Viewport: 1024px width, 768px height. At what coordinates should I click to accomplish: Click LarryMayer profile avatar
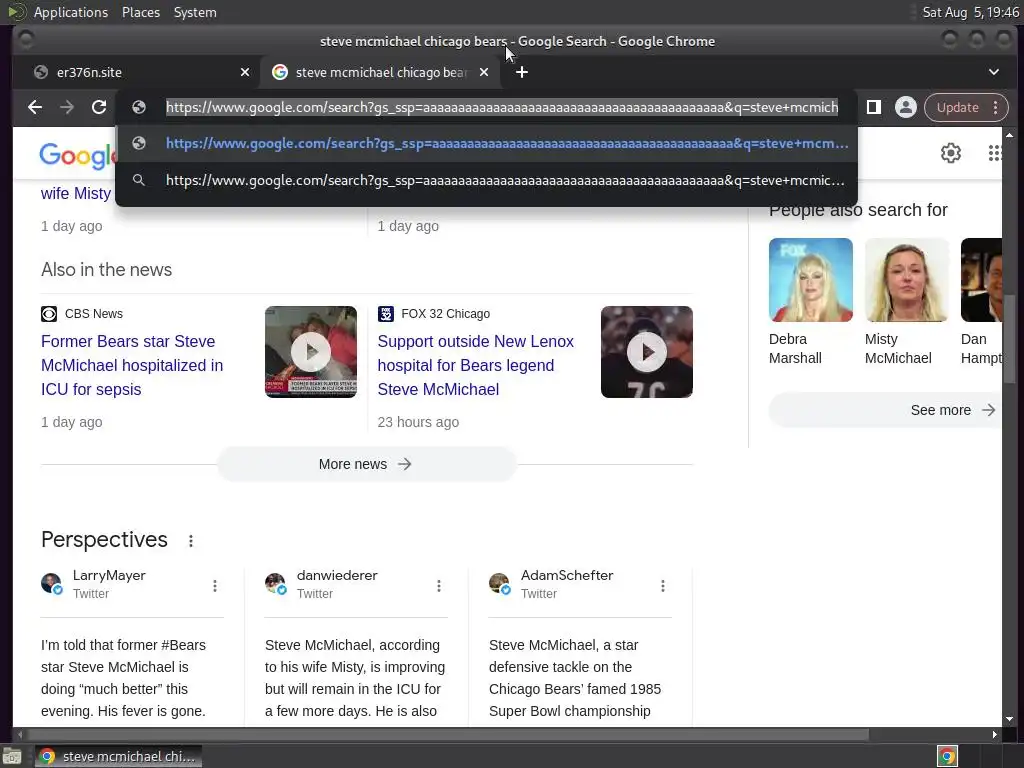click(51, 583)
